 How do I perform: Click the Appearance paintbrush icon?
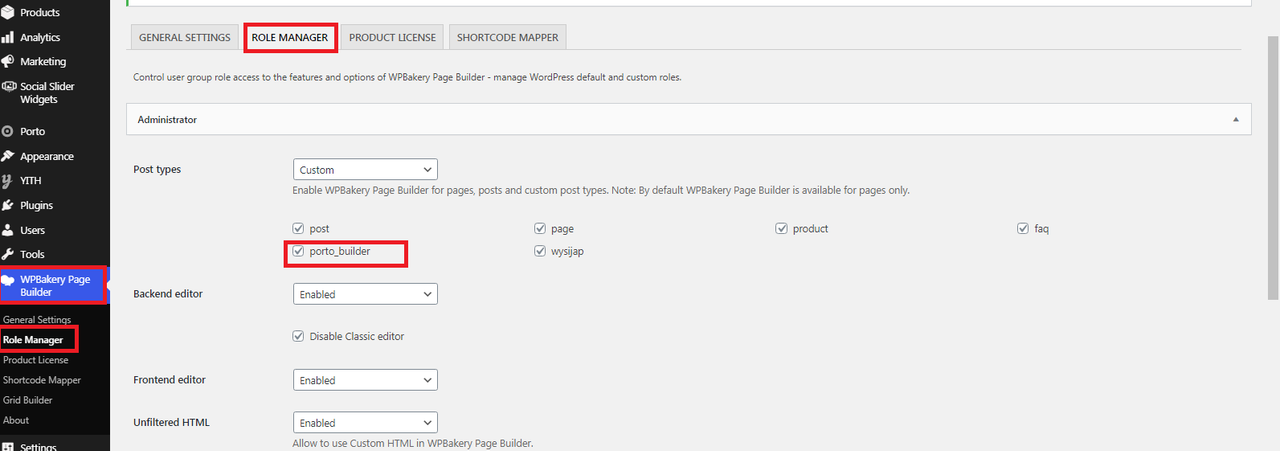[8, 156]
